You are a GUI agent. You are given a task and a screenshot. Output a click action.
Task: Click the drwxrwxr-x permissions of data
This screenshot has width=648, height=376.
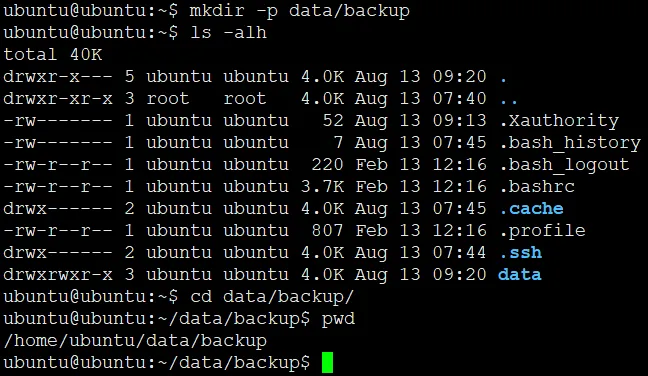tap(57, 274)
